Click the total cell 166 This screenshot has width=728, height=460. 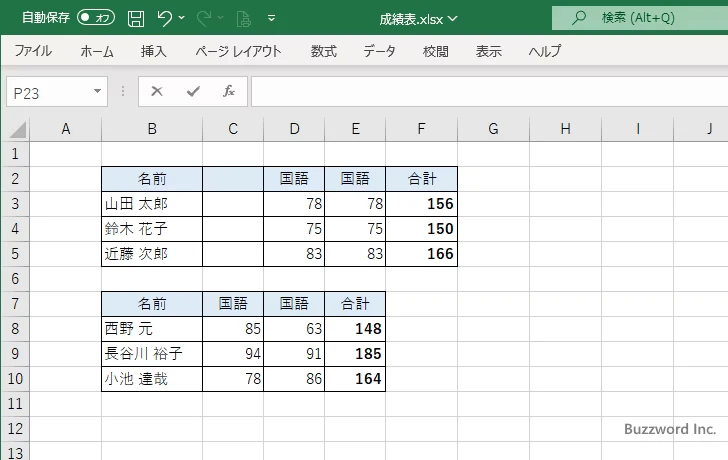coord(421,254)
